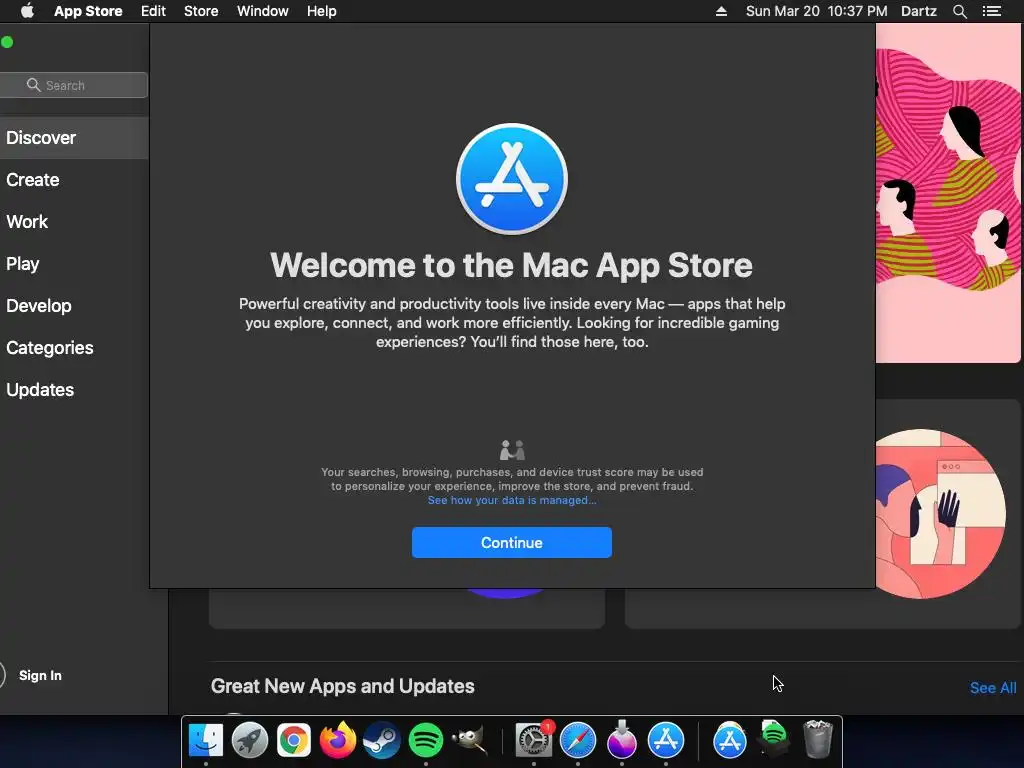Viewport: 1024px width, 768px height.
Task: Select Discover in the sidebar
Action: pyautogui.click(x=74, y=138)
